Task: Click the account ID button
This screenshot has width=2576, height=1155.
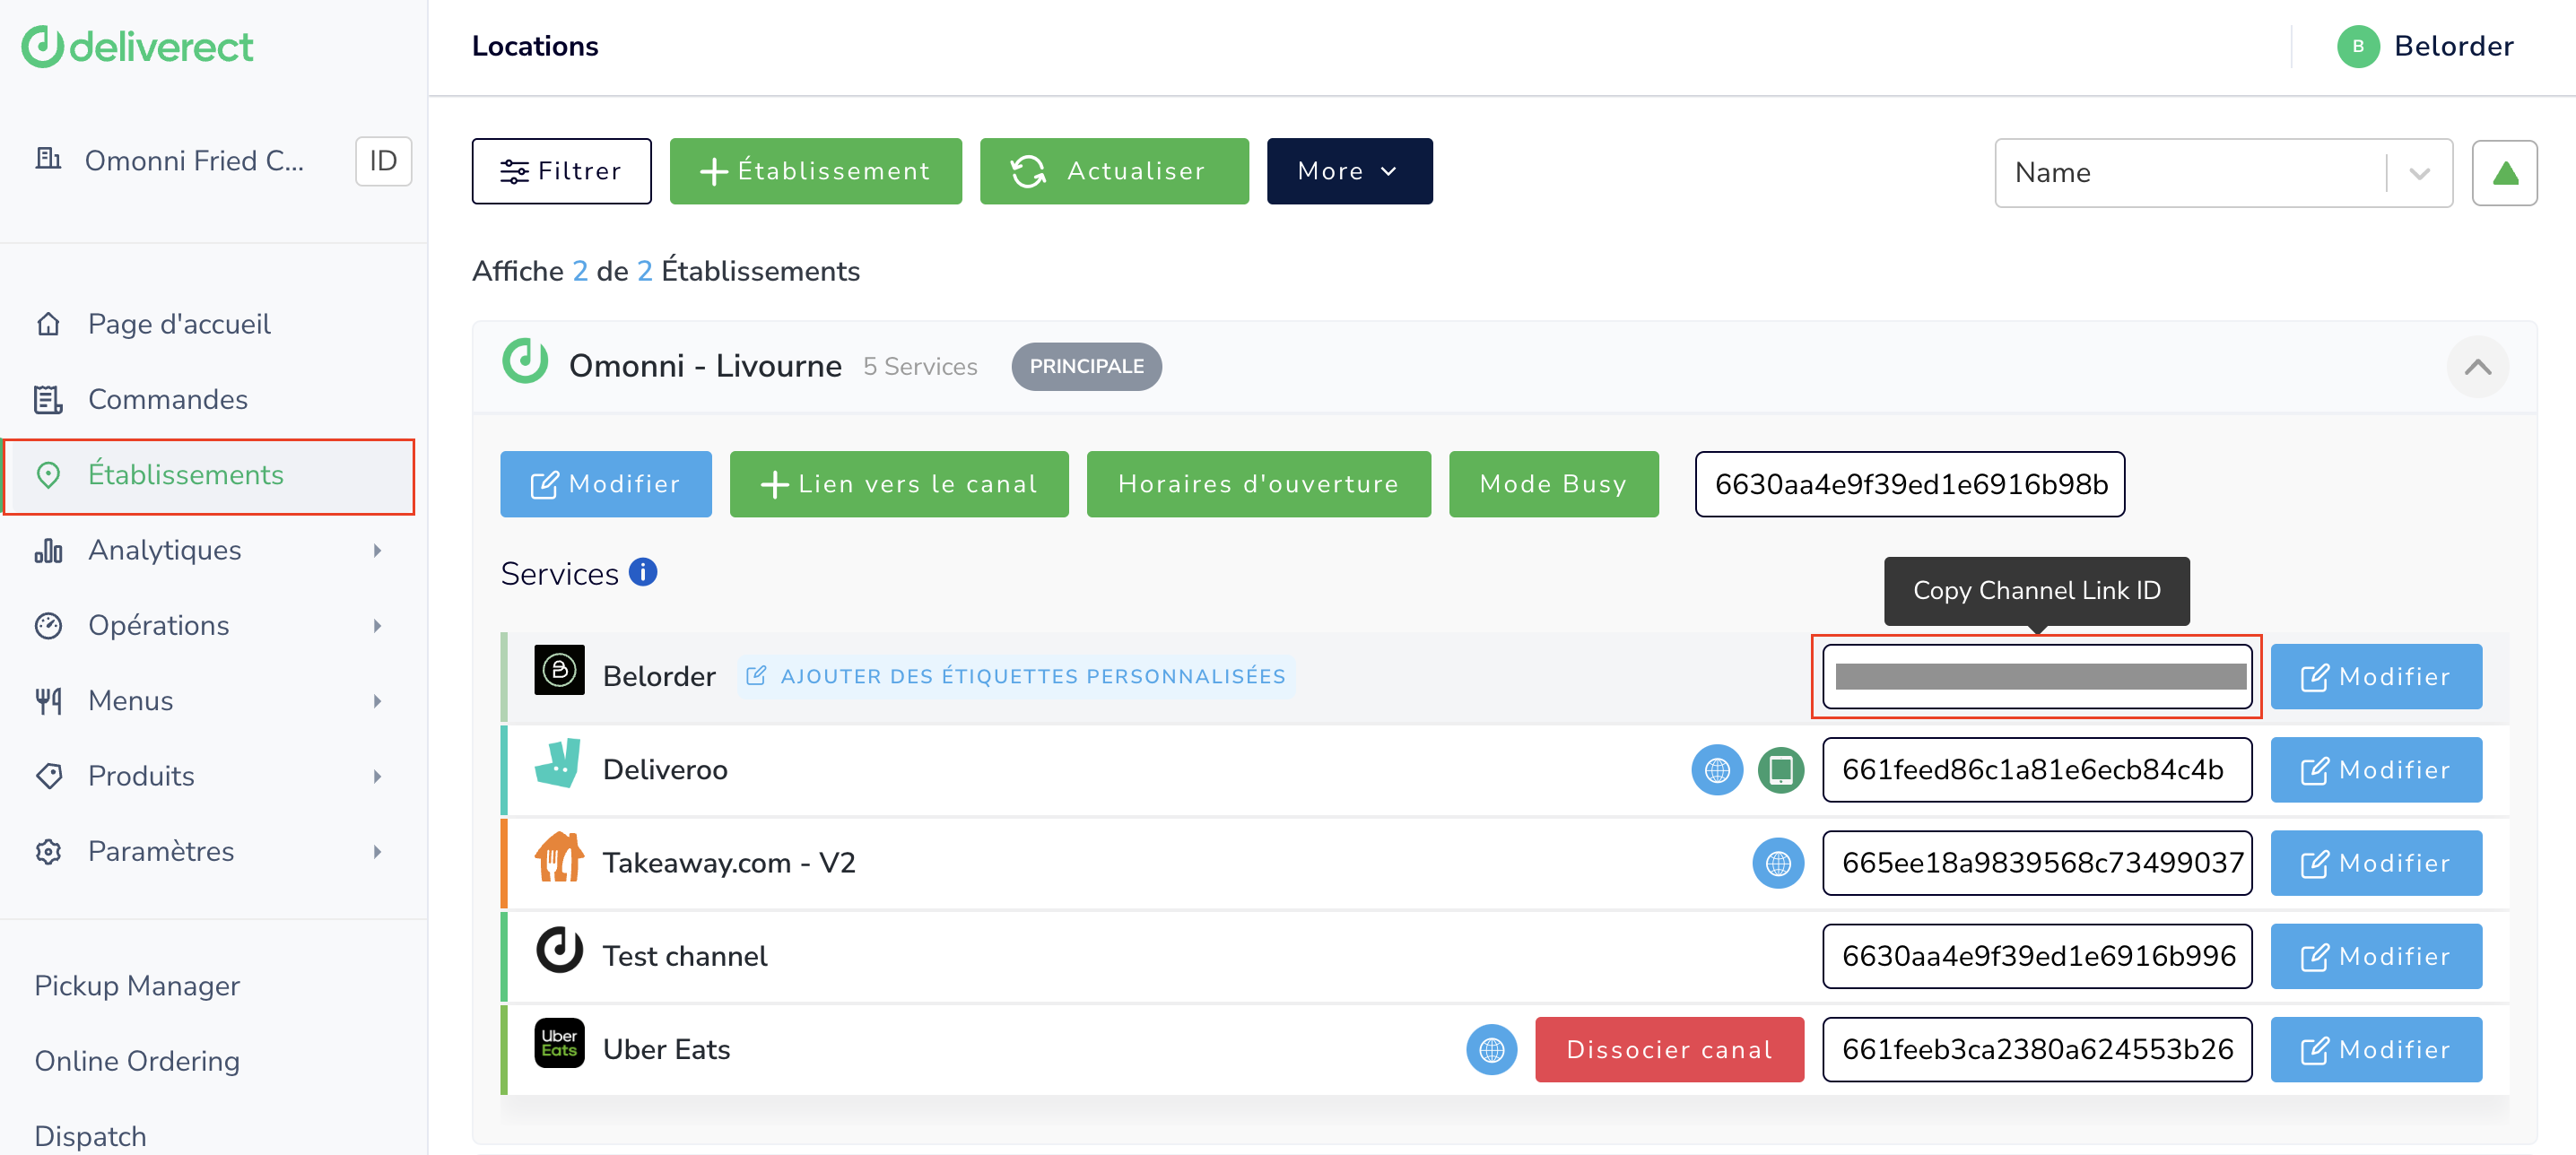Action: 383,161
